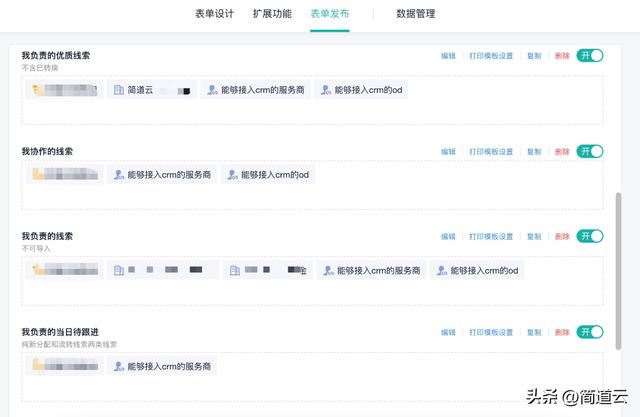Image resolution: width=640 pixels, height=417 pixels.
Task: Toggle the 我协作的线索 switch
Action: tap(590, 151)
